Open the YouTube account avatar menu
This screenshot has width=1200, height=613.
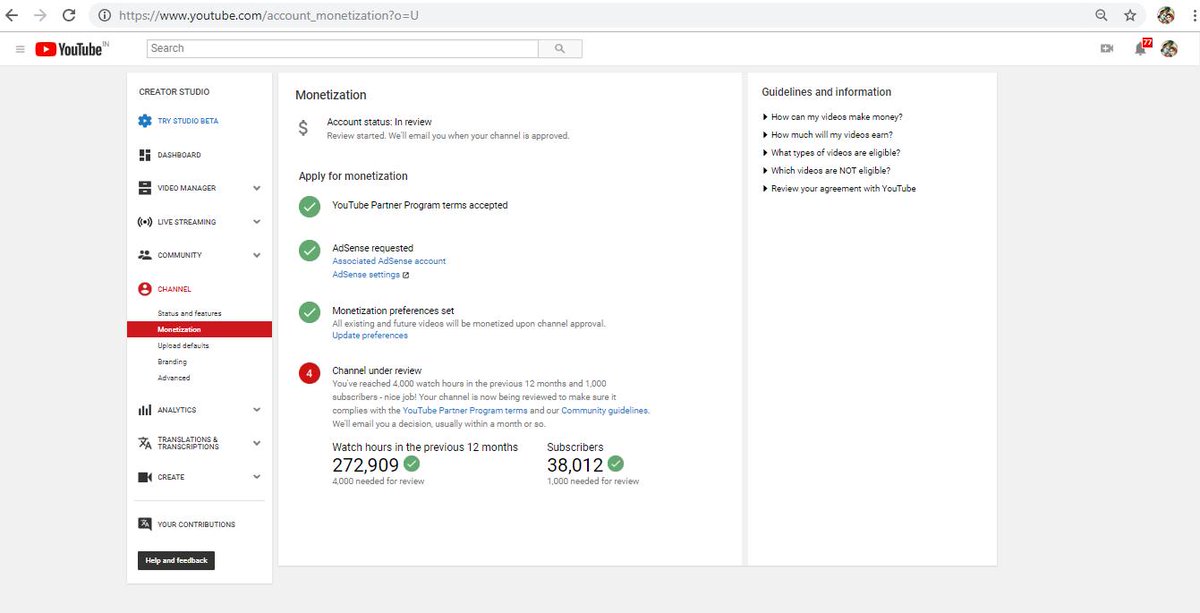[1169, 48]
